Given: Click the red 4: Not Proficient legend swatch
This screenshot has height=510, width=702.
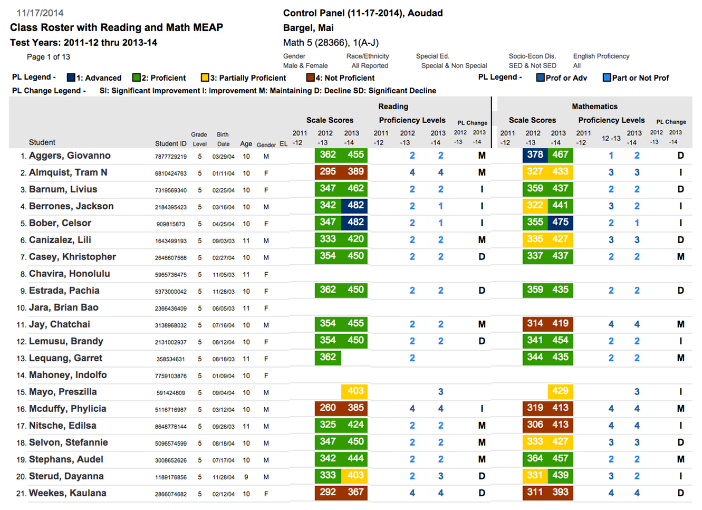Looking at the screenshot, I should click(310, 77).
